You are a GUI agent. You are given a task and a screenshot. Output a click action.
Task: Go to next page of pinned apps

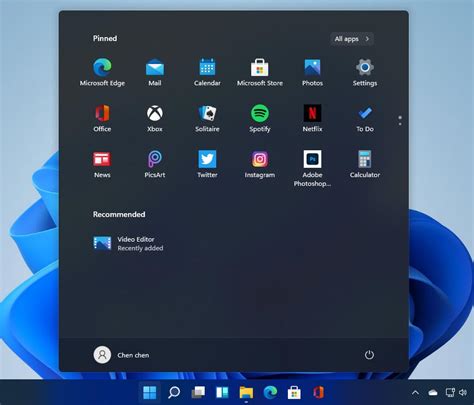[400, 124]
